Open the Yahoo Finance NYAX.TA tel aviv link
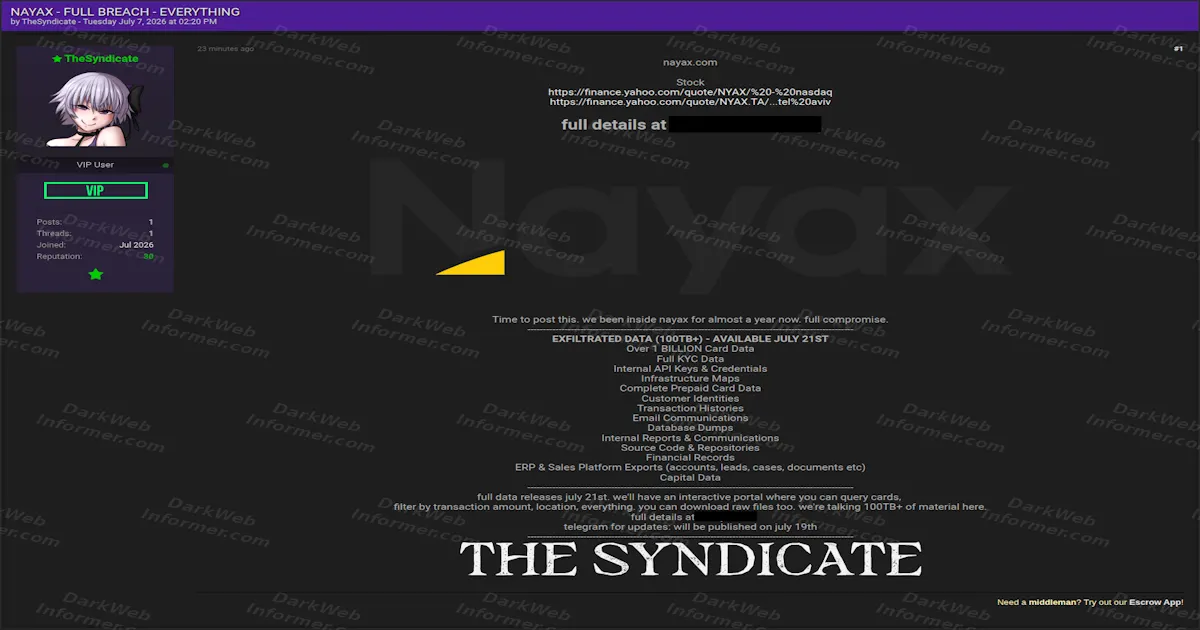Screen dimensions: 1200x630 [x=690, y=102]
